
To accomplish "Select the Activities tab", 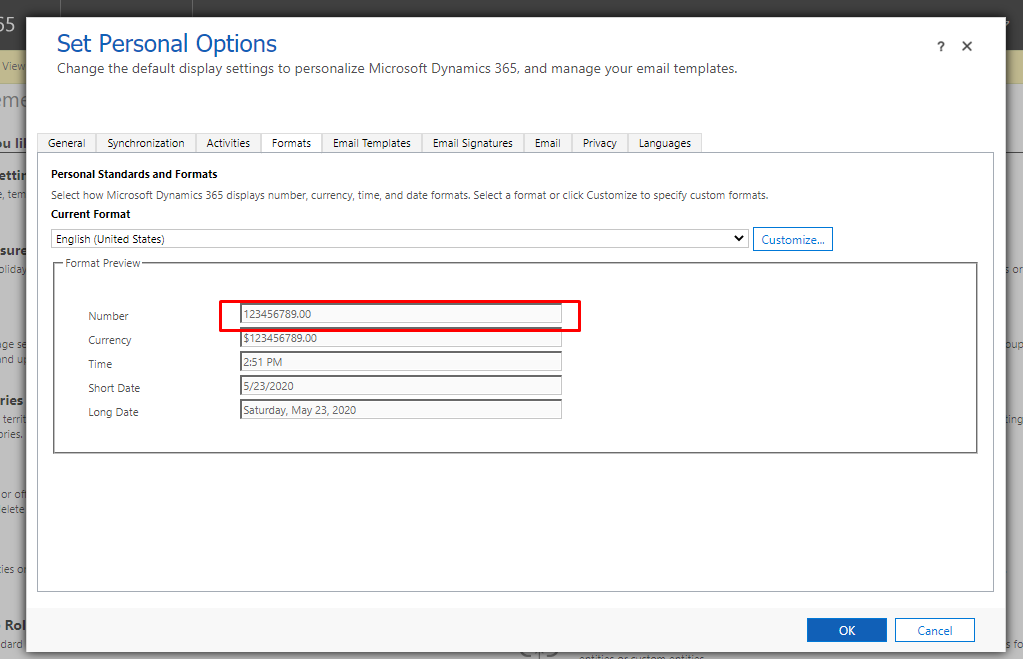I will pos(228,143).
